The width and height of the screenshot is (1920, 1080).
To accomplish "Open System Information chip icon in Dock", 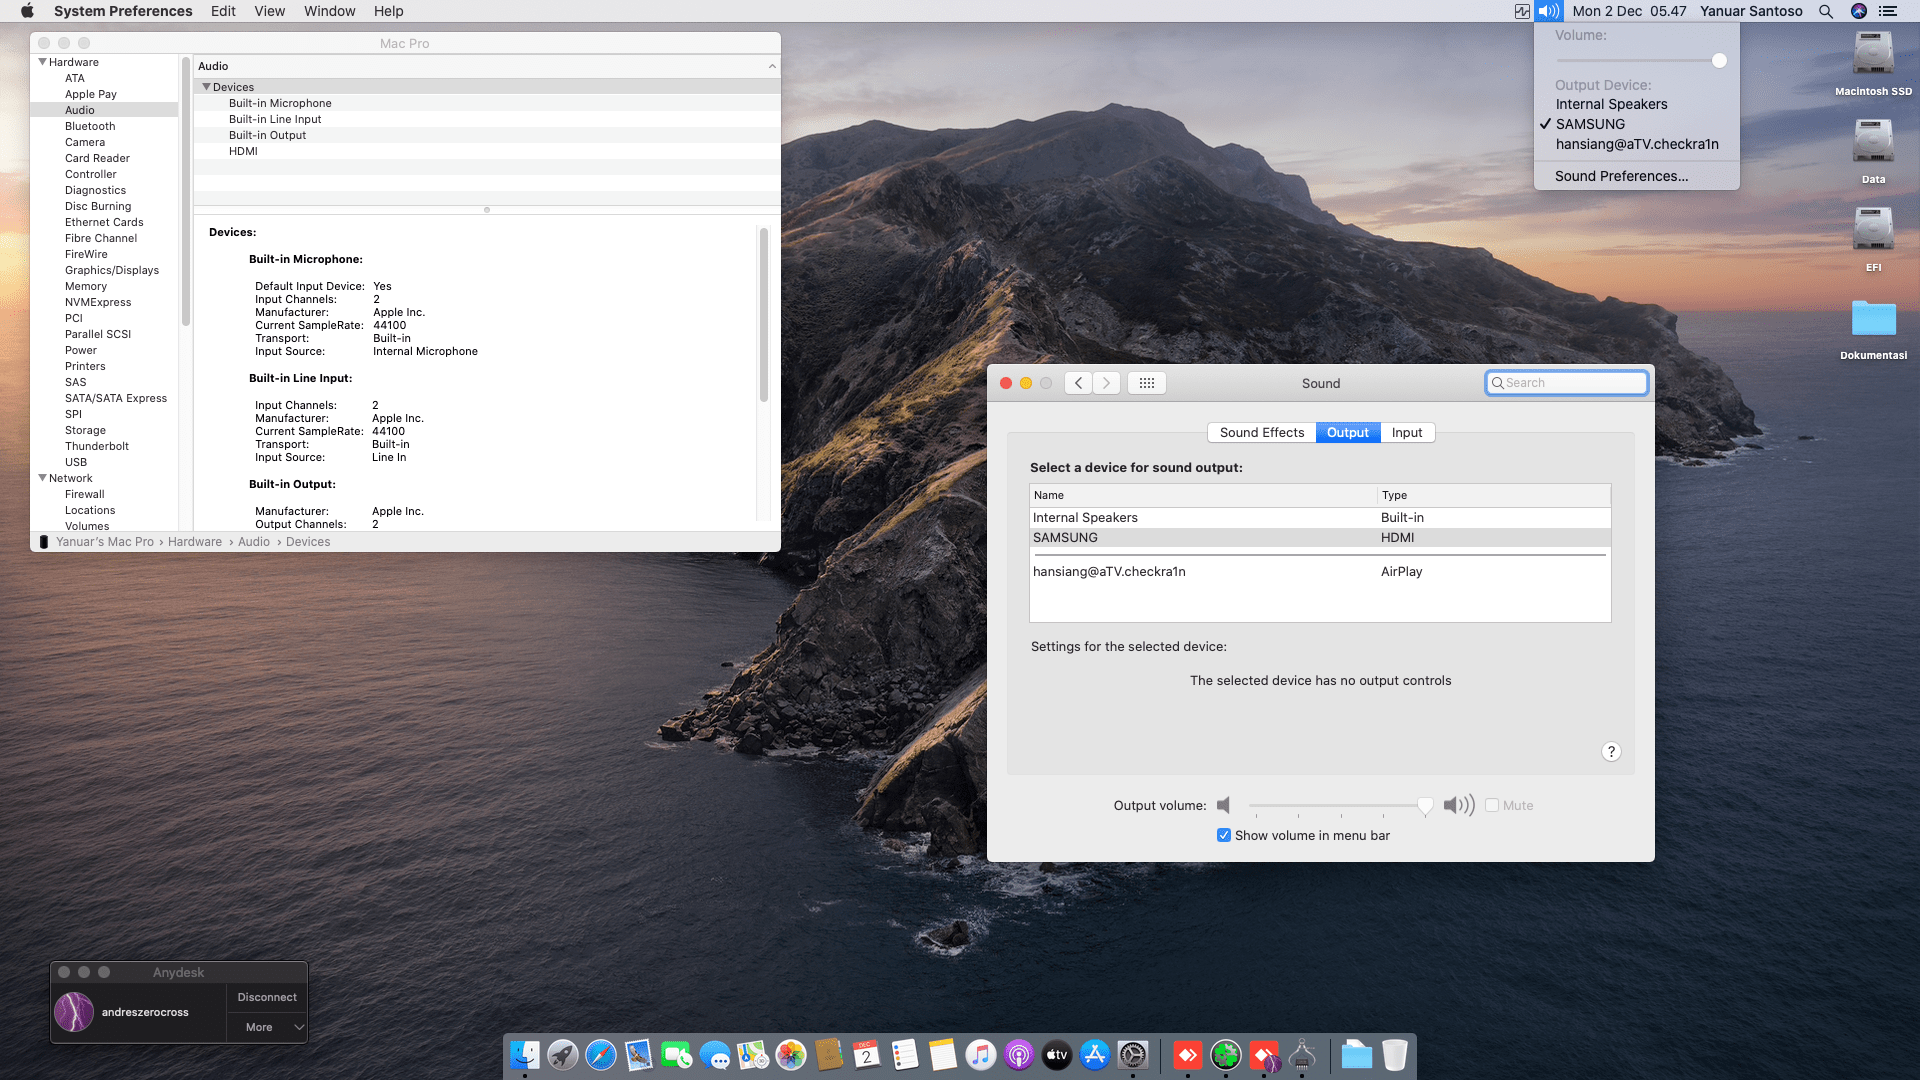I will tap(1302, 1055).
